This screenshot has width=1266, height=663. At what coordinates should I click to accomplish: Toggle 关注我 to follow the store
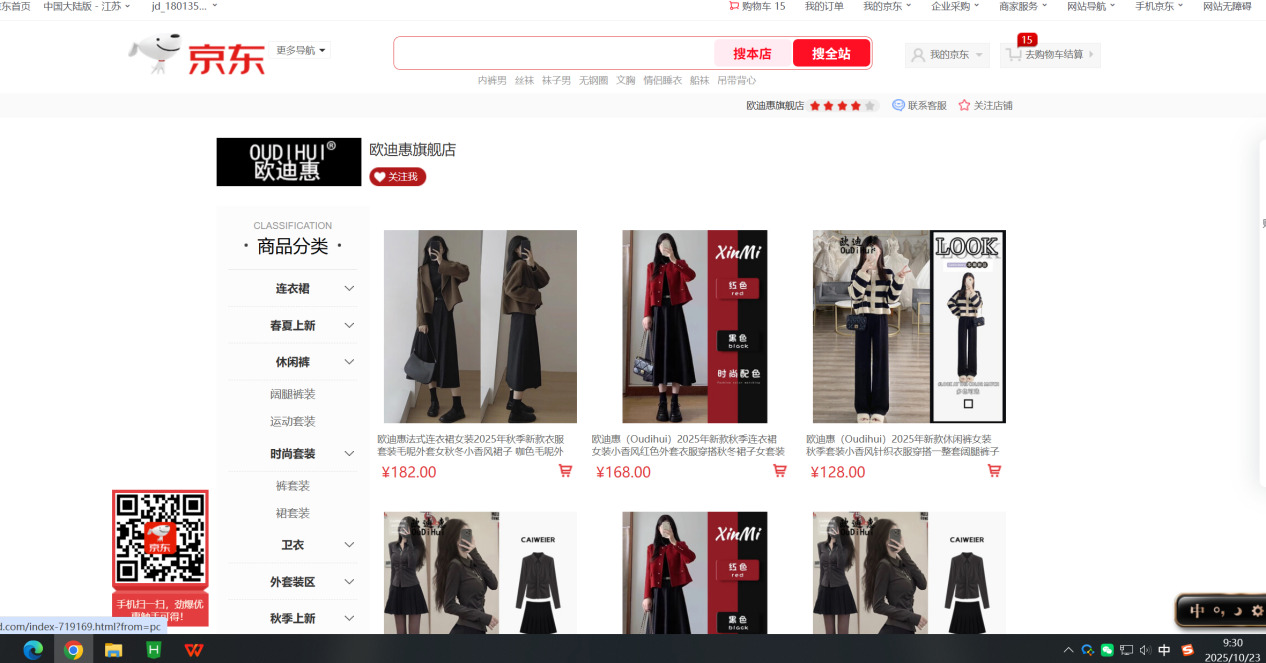397,177
